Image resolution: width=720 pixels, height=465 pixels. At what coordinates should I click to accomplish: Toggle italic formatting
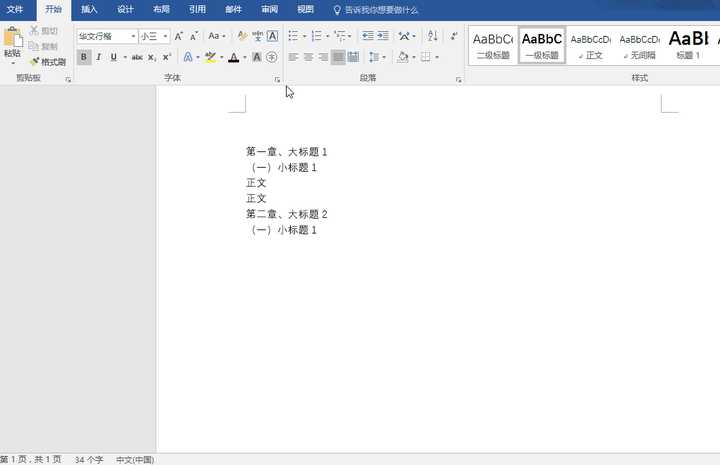point(98,57)
